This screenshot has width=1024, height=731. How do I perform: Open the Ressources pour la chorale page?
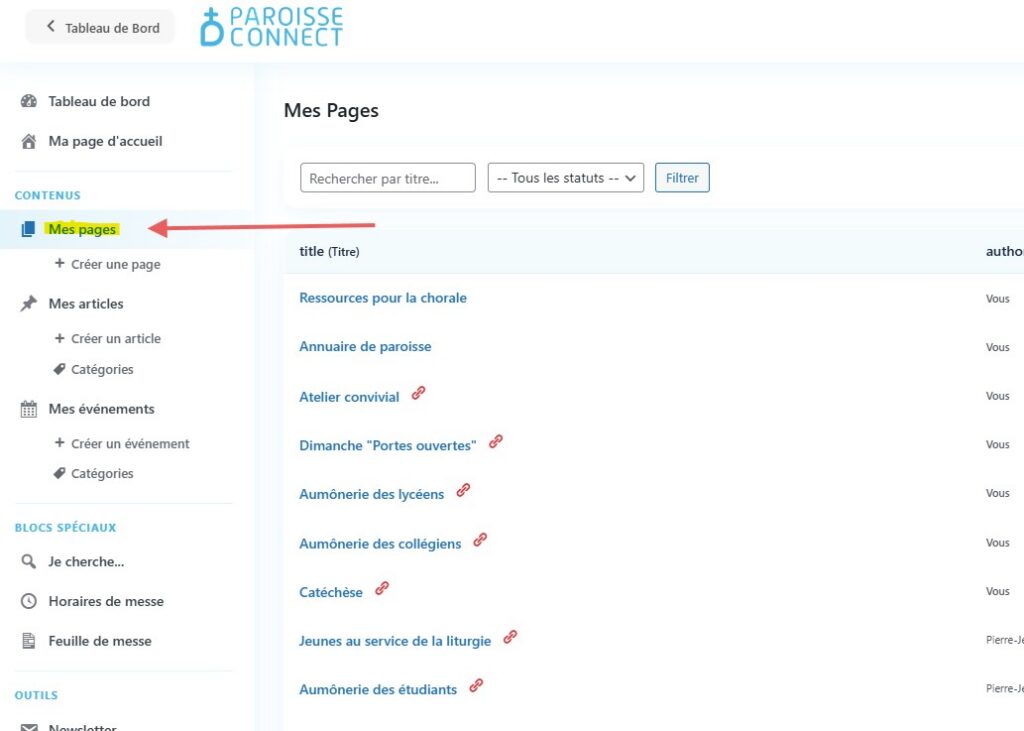[x=382, y=298]
